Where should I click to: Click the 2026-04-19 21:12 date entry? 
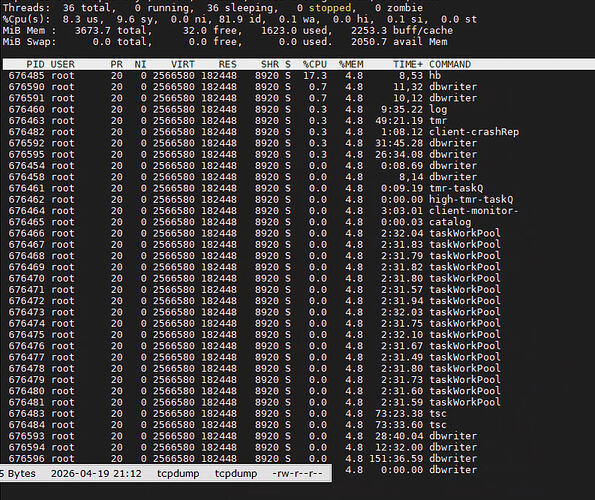tap(96, 473)
